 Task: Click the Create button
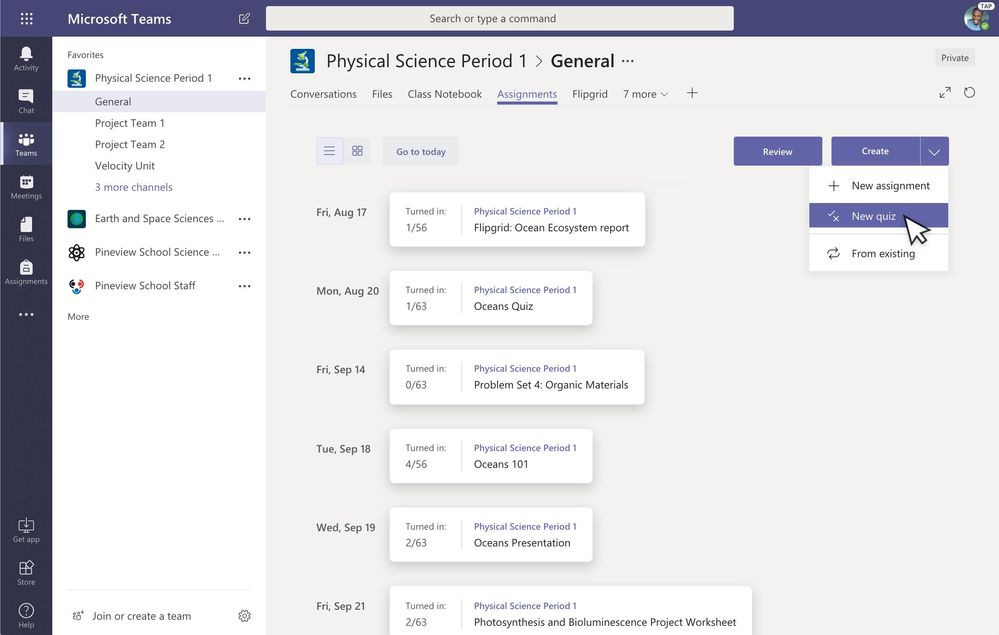pos(875,151)
